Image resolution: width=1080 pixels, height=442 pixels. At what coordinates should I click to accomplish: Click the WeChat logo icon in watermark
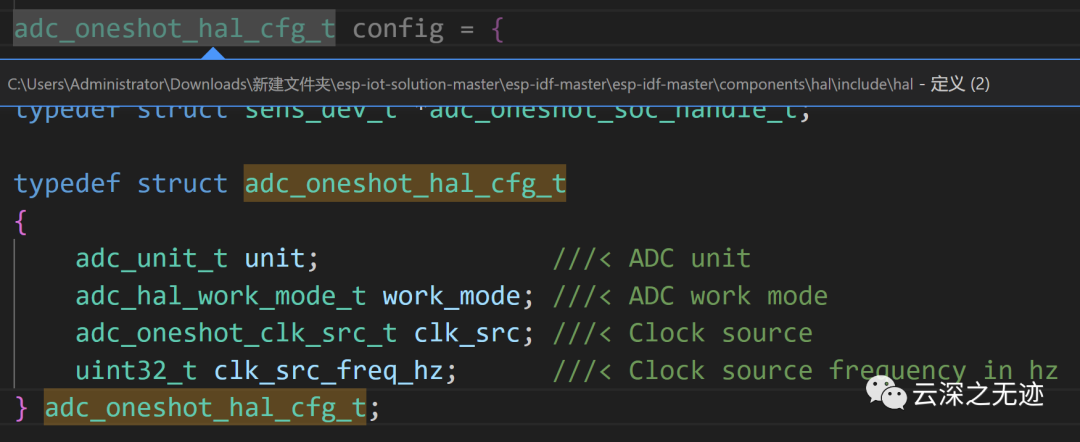pyautogui.click(x=886, y=392)
